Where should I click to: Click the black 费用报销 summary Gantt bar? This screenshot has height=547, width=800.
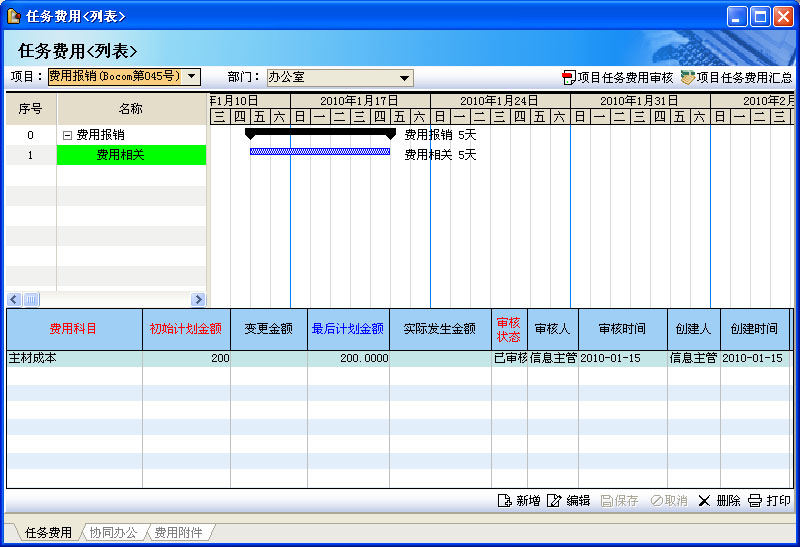(319, 132)
